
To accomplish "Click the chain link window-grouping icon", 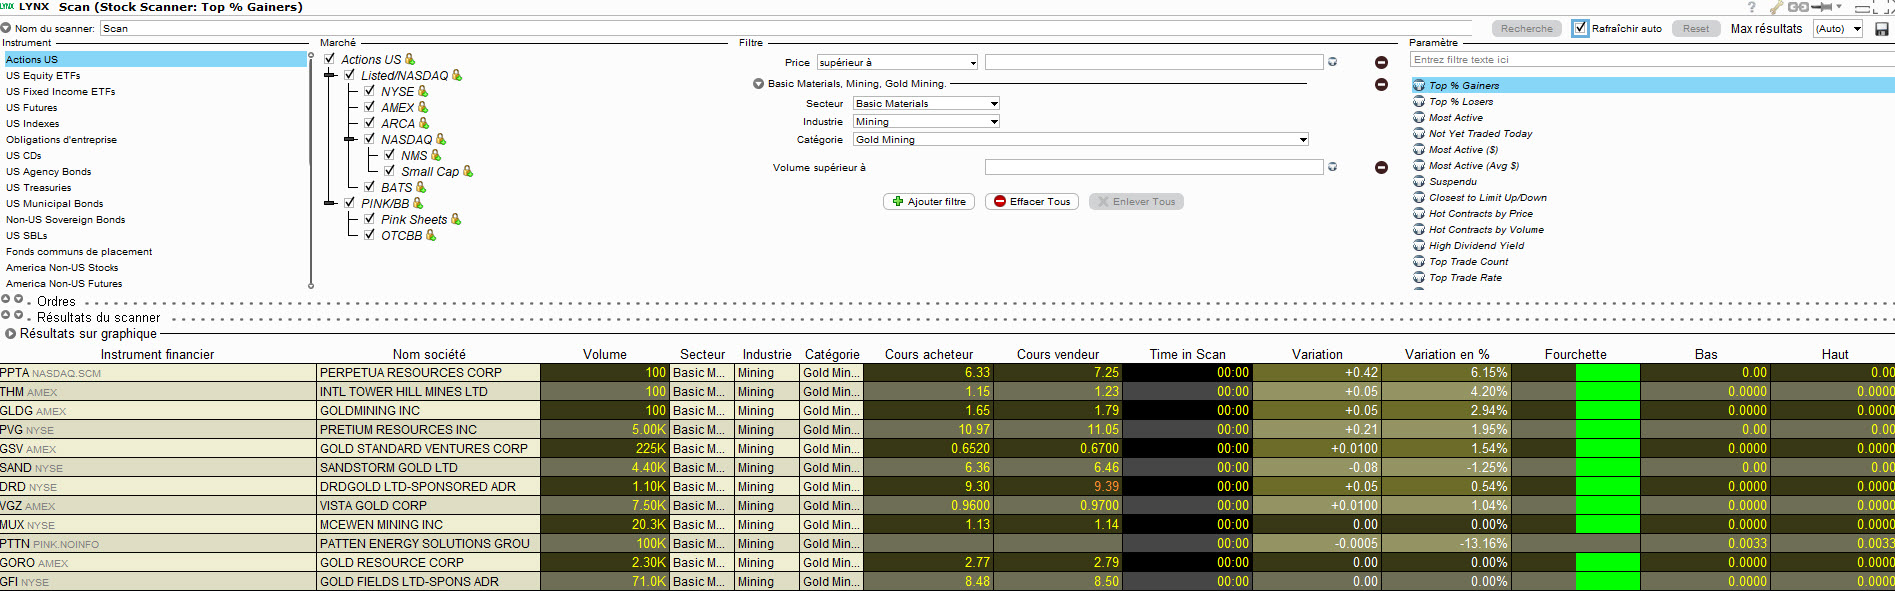I will [x=1798, y=7].
